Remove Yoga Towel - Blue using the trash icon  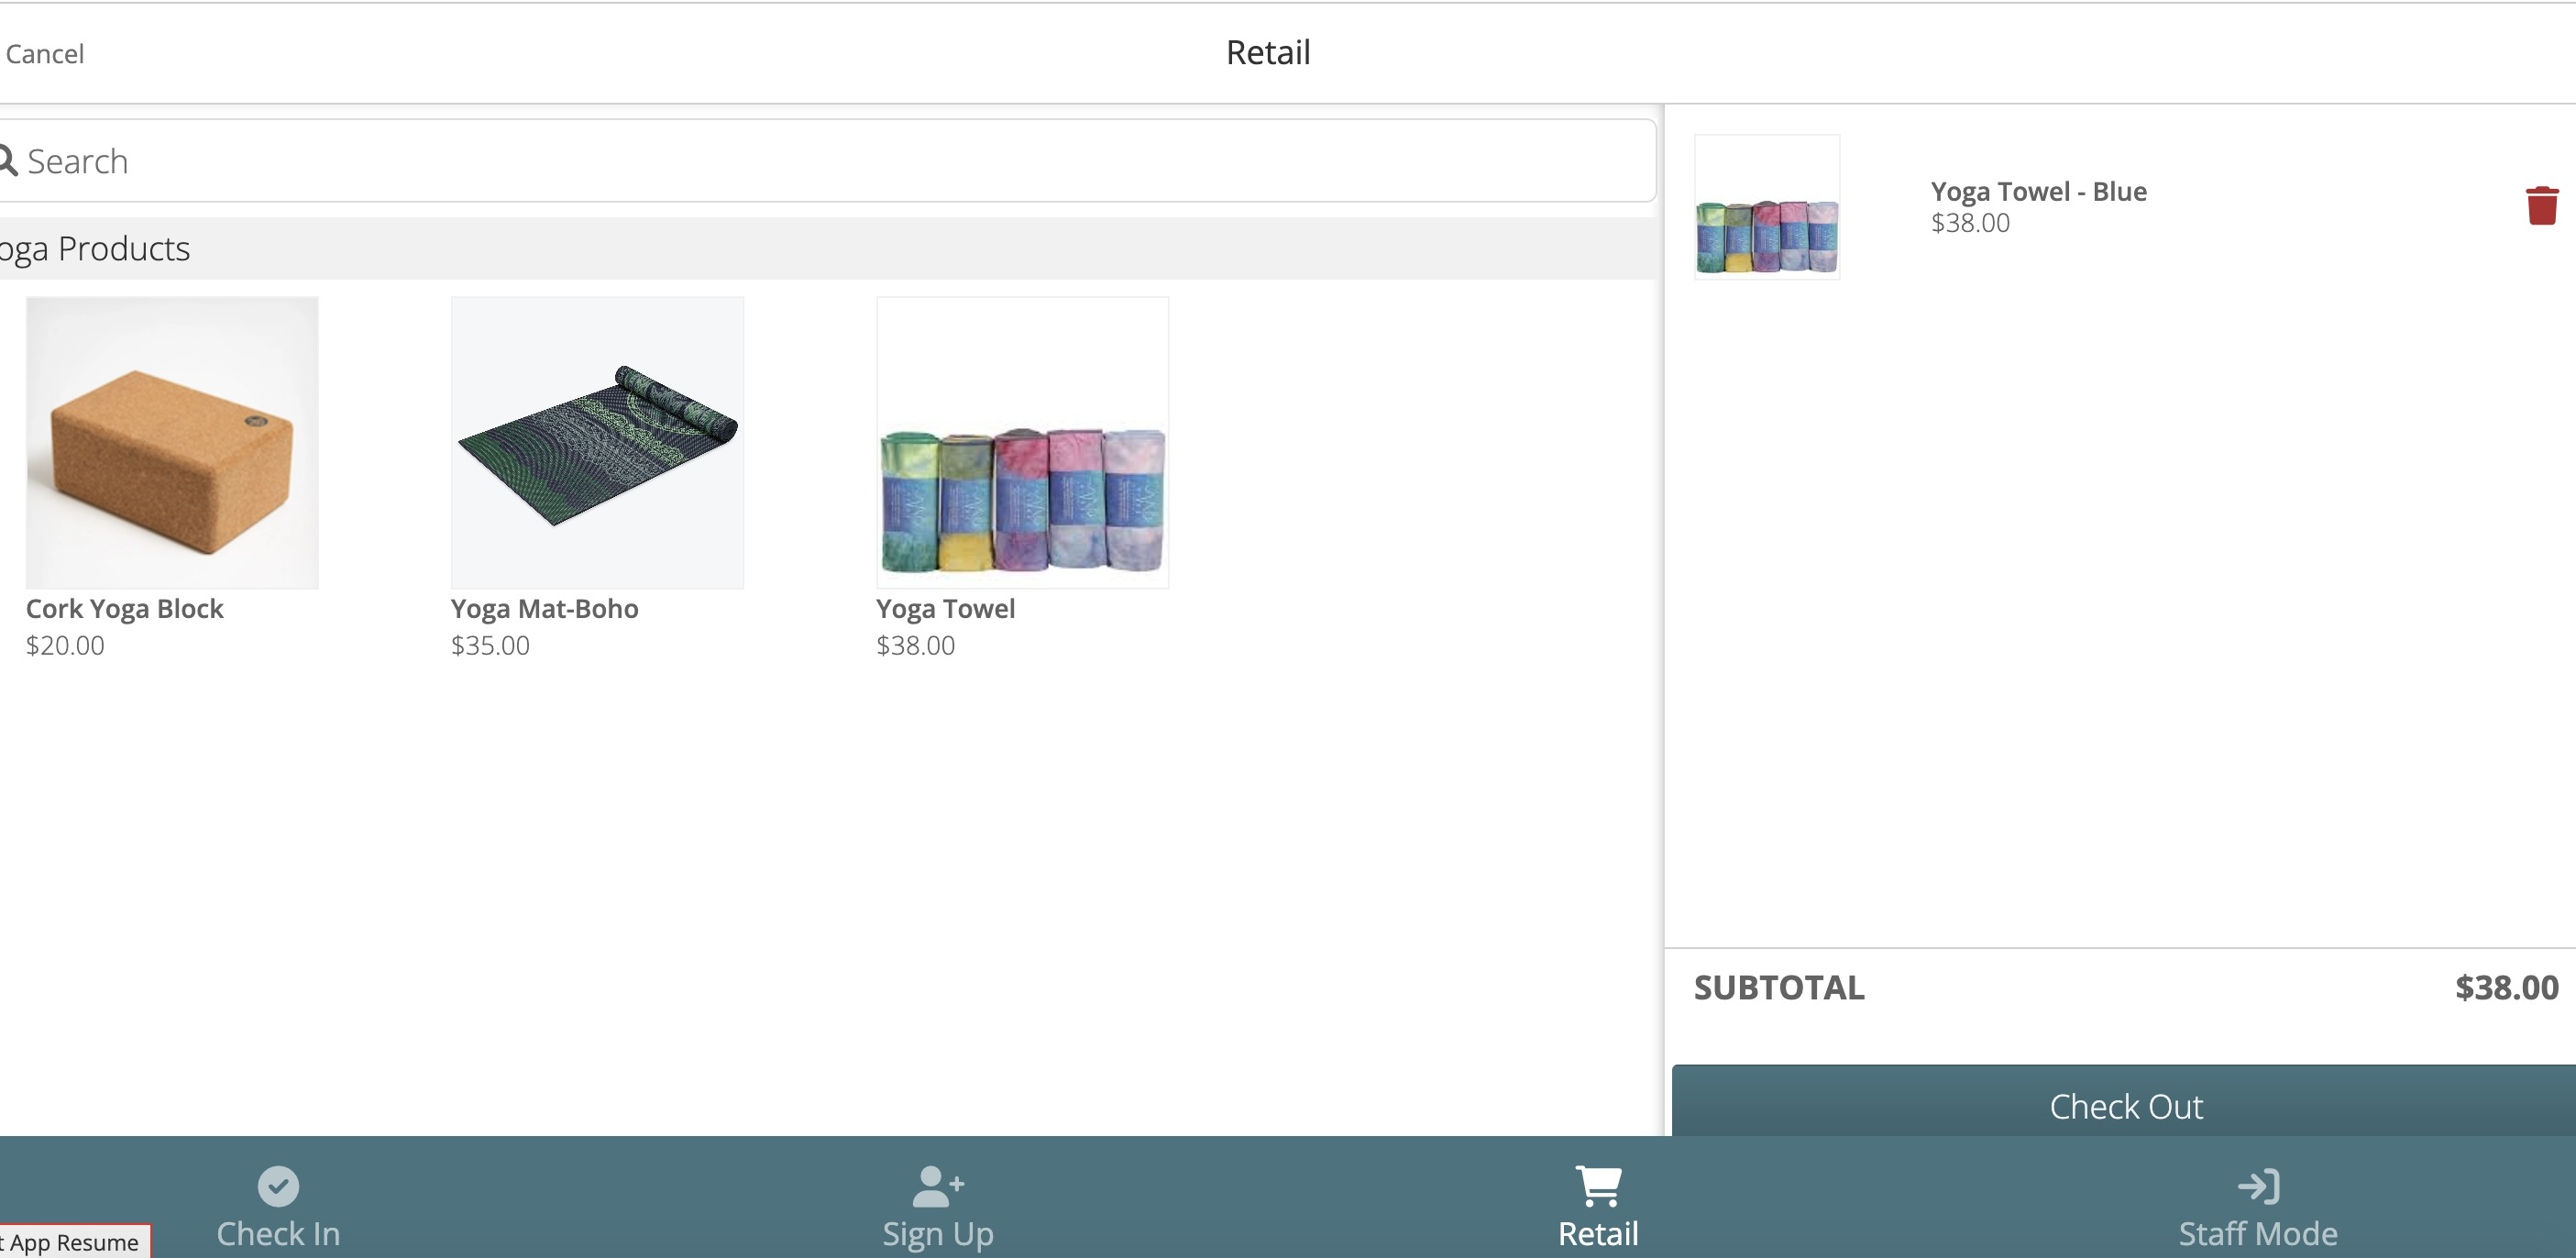(x=2542, y=205)
